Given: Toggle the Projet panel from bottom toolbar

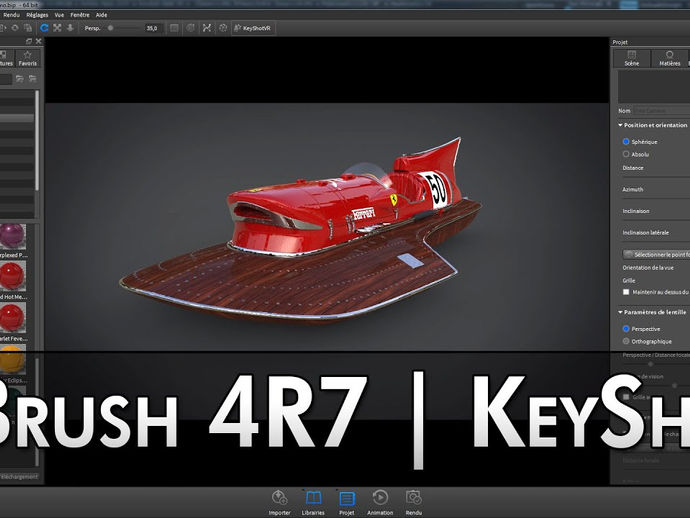Looking at the screenshot, I should point(347,502).
